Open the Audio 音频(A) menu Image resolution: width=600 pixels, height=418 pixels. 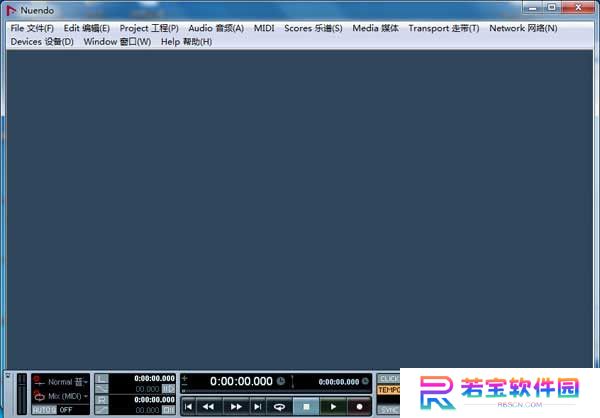click(216, 28)
